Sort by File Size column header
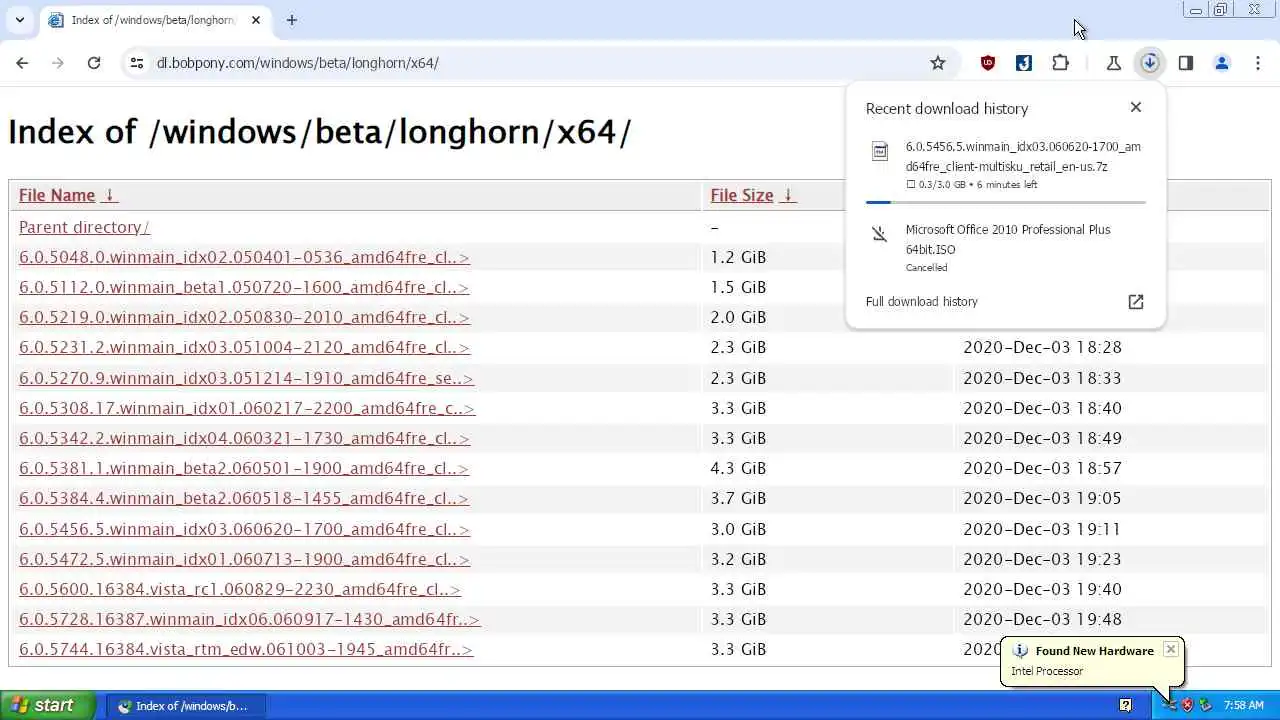 pos(742,195)
